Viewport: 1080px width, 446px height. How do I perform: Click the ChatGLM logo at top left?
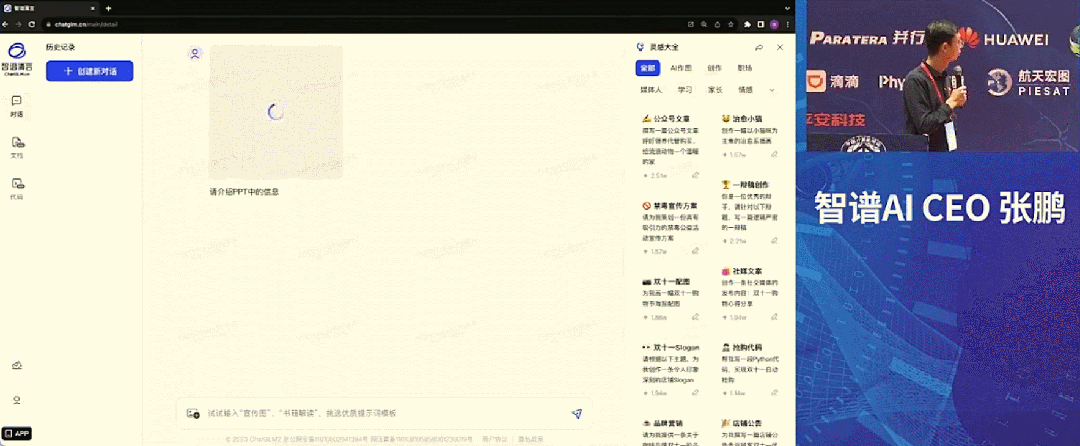17,55
